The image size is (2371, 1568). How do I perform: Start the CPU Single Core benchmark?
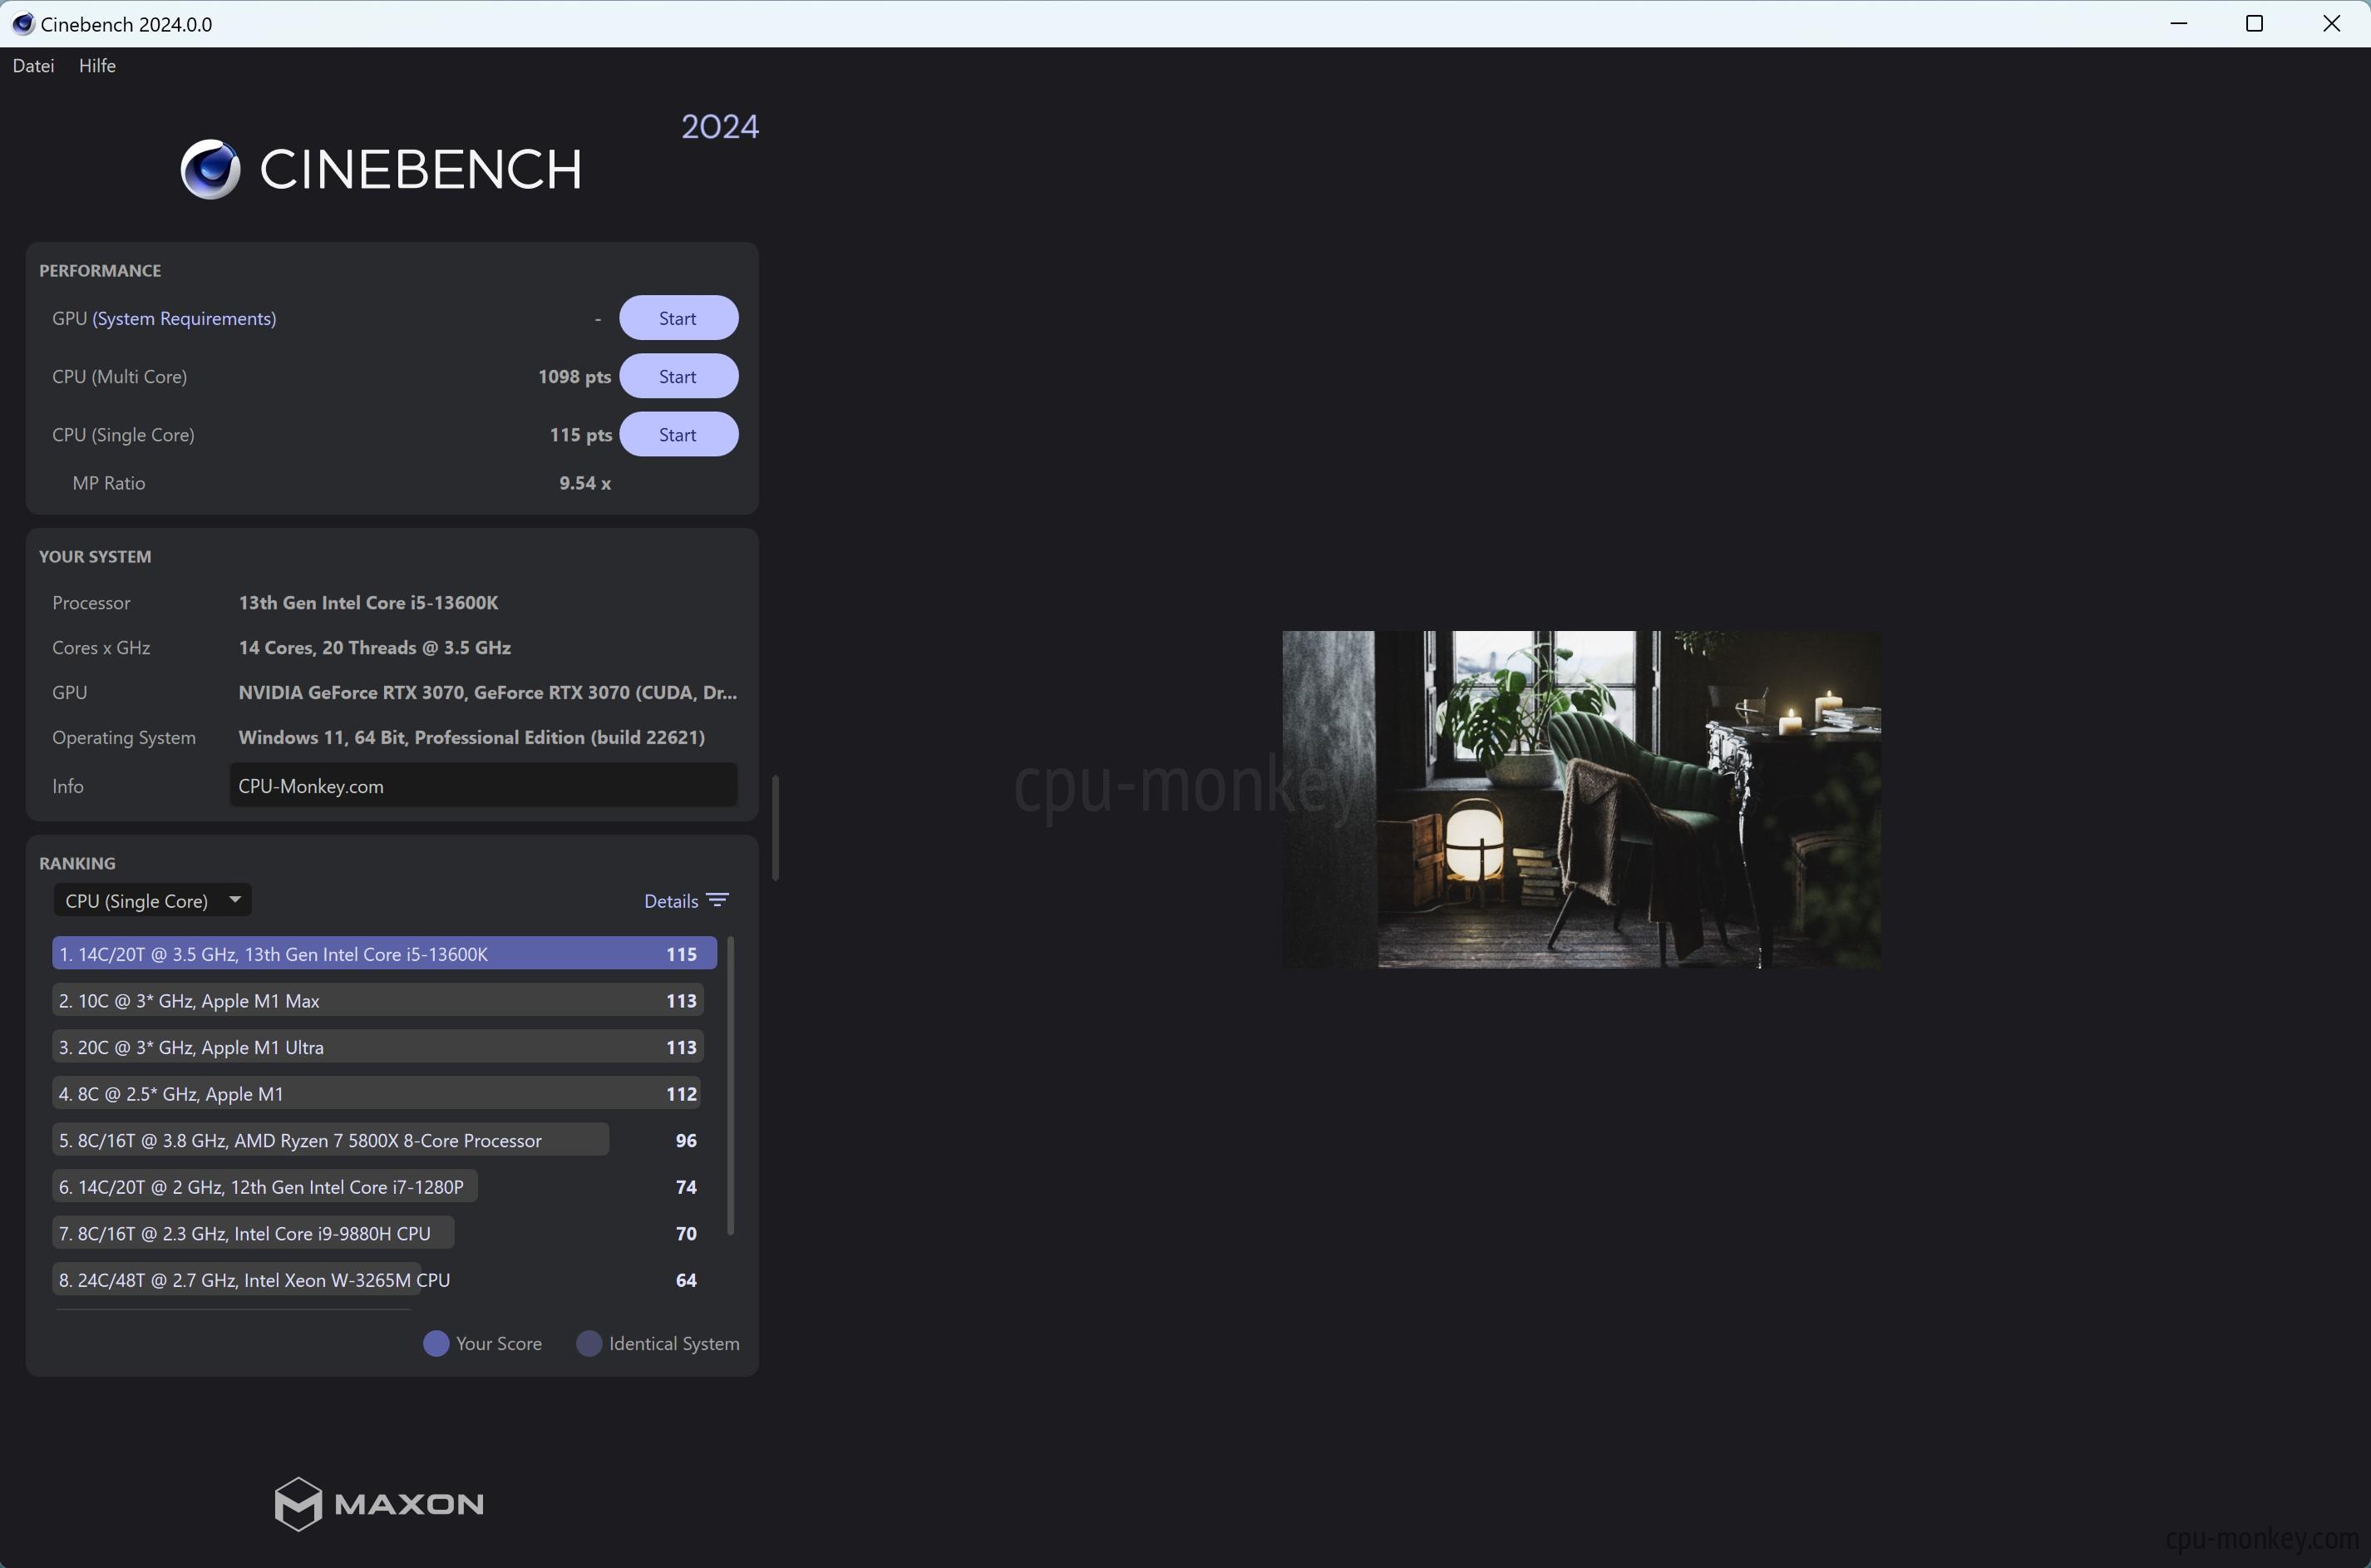pos(678,434)
